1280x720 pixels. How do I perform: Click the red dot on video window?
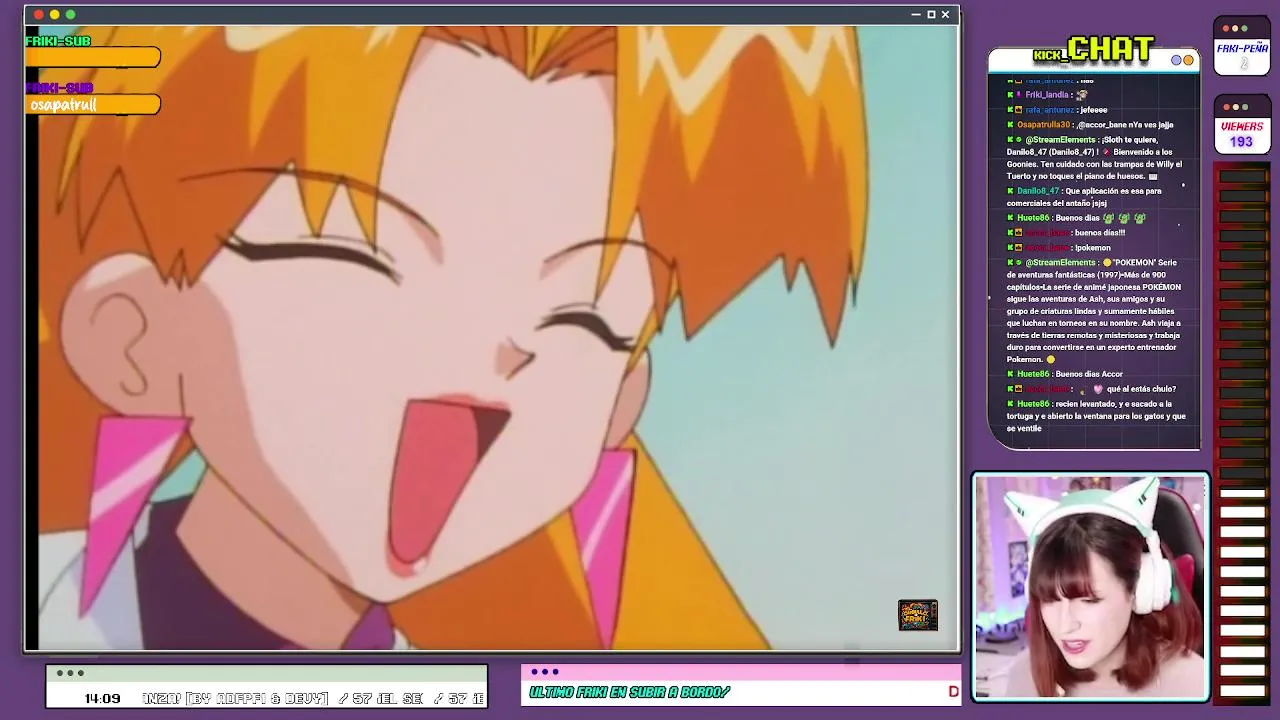[x=39, y=15]
